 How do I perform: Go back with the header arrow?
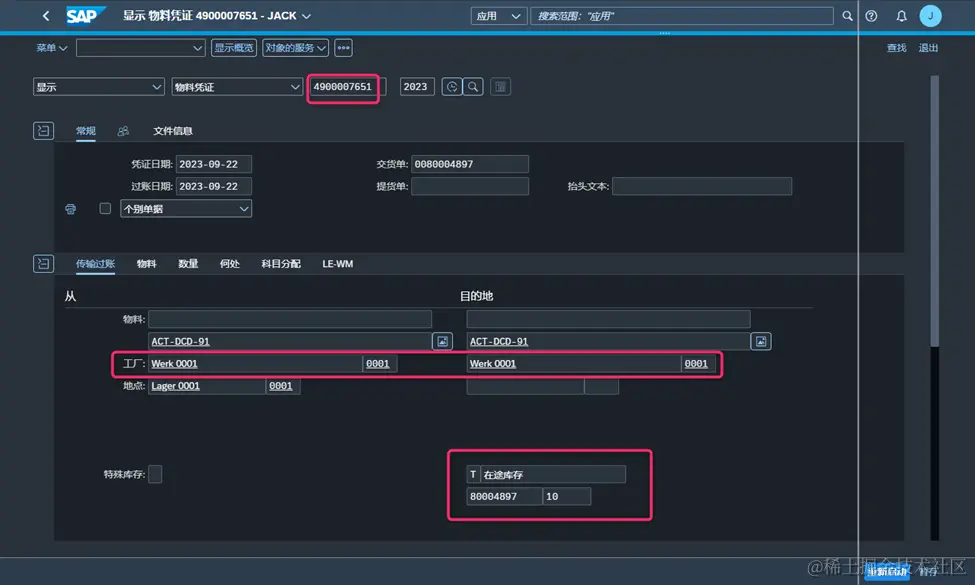pos(46,16)
